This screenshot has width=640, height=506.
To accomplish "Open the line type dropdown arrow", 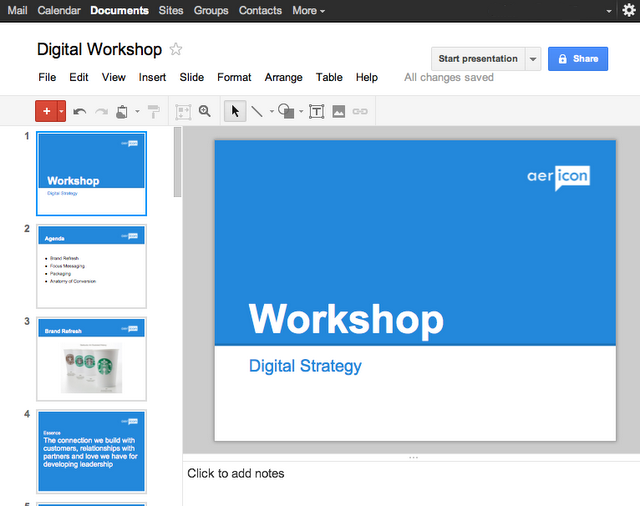I will point(271,111).
